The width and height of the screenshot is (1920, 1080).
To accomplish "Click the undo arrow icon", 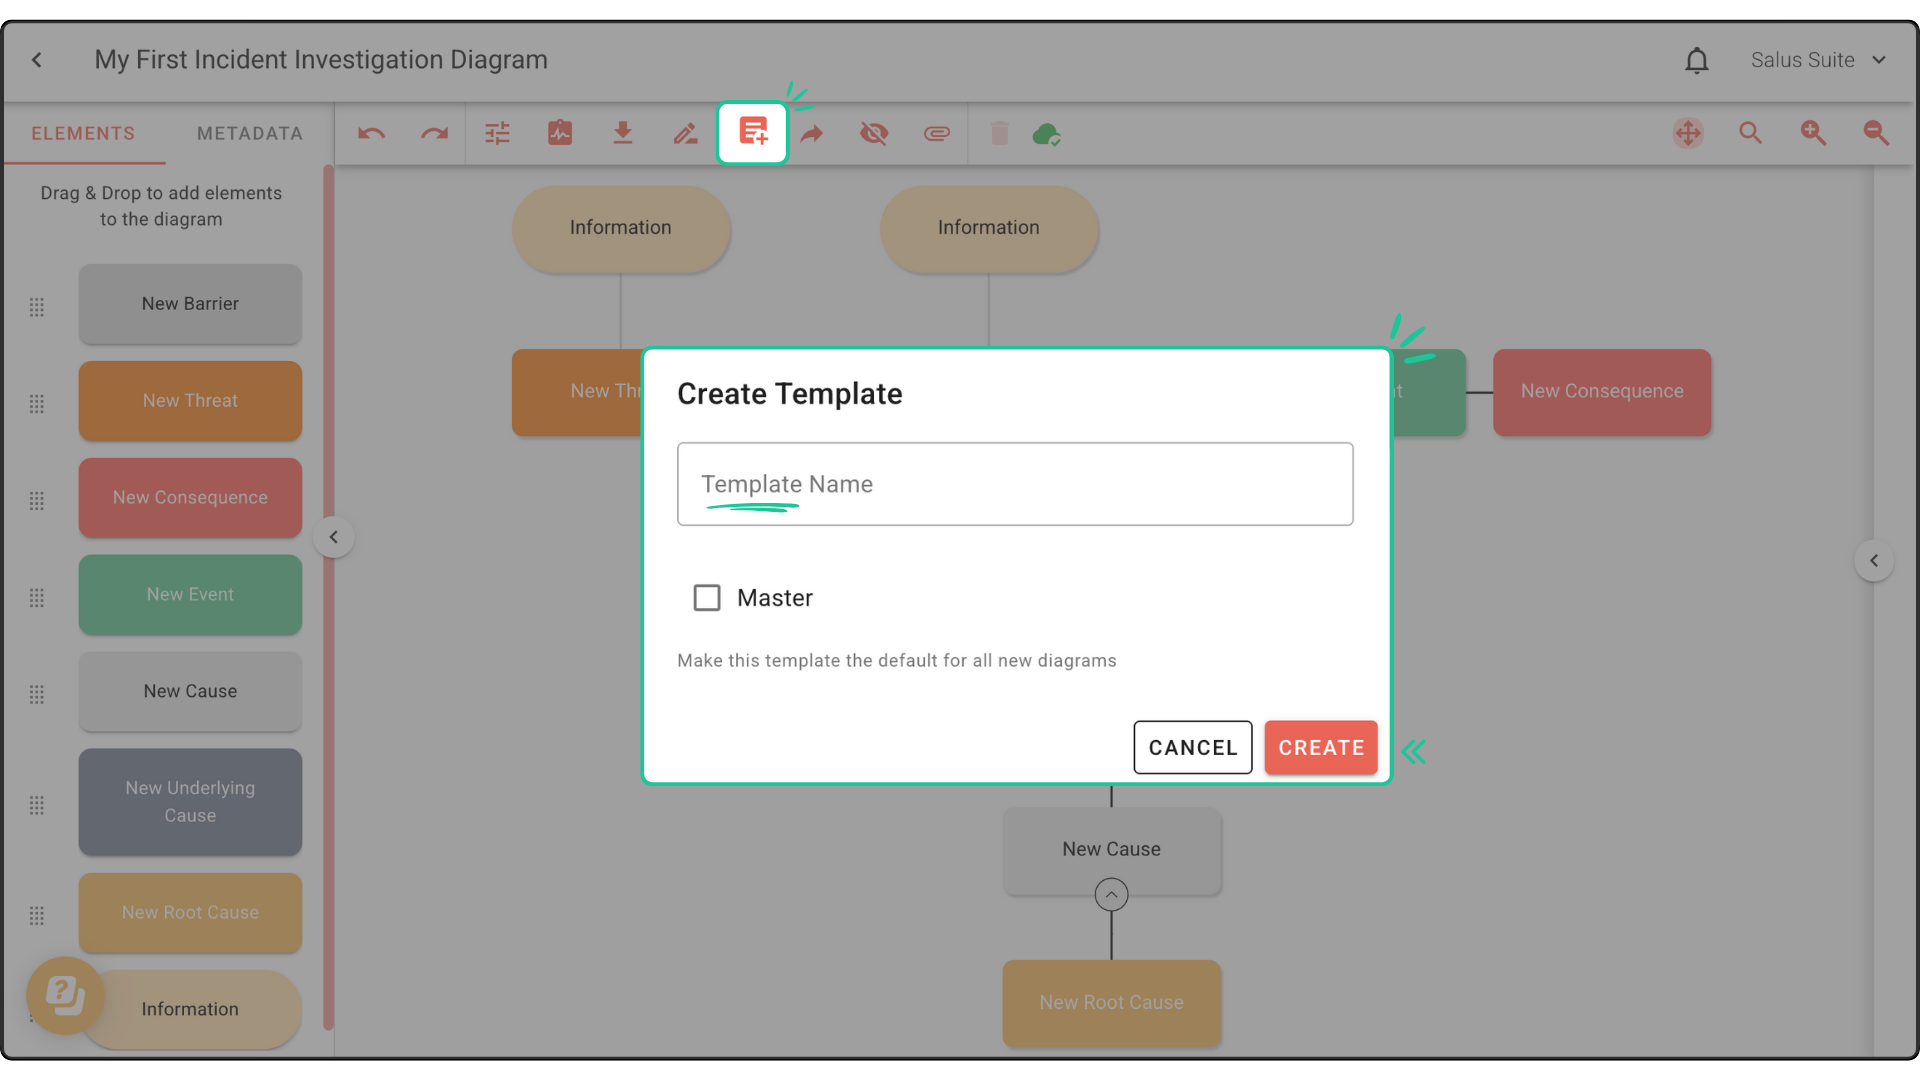I will pos(371,133).
